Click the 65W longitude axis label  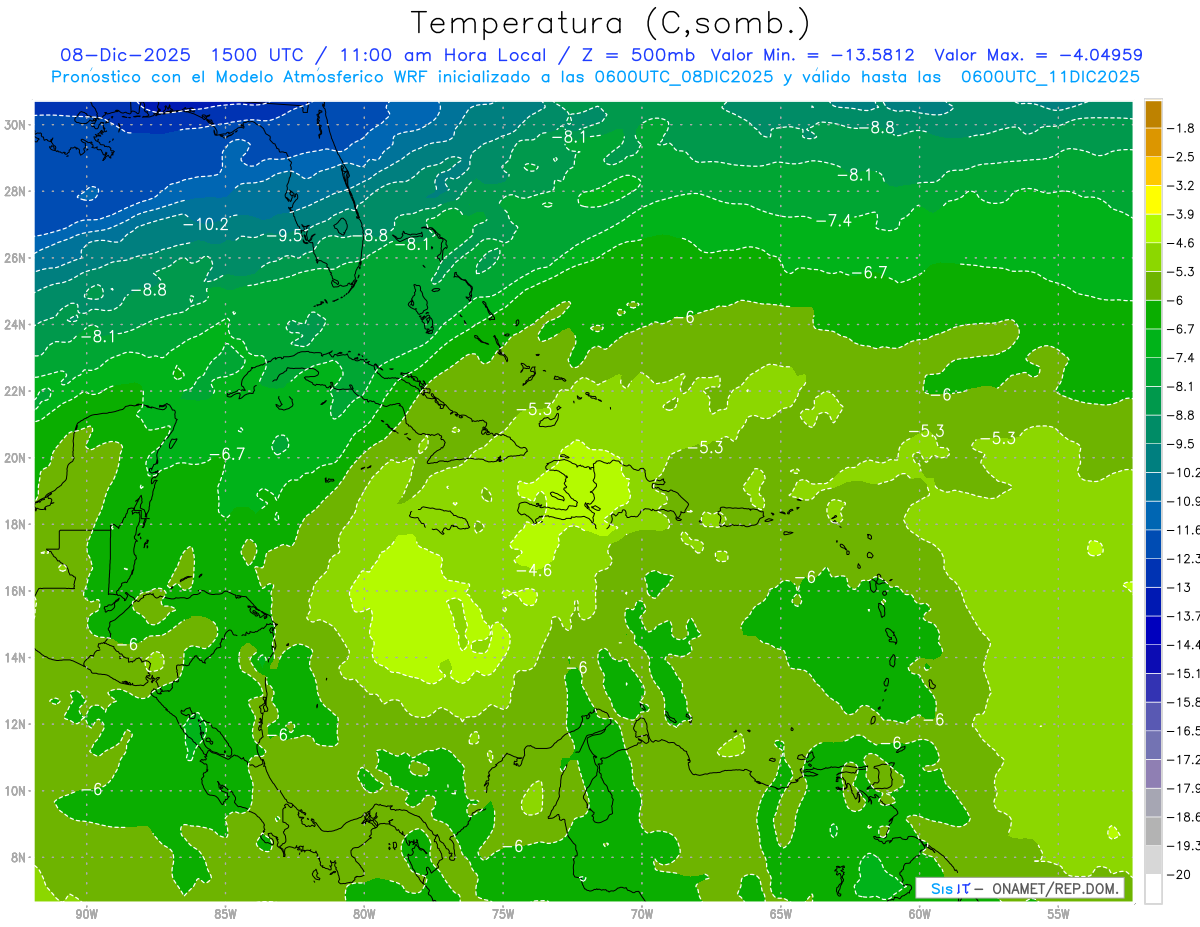pyautogui.click(x=781, y=914)
